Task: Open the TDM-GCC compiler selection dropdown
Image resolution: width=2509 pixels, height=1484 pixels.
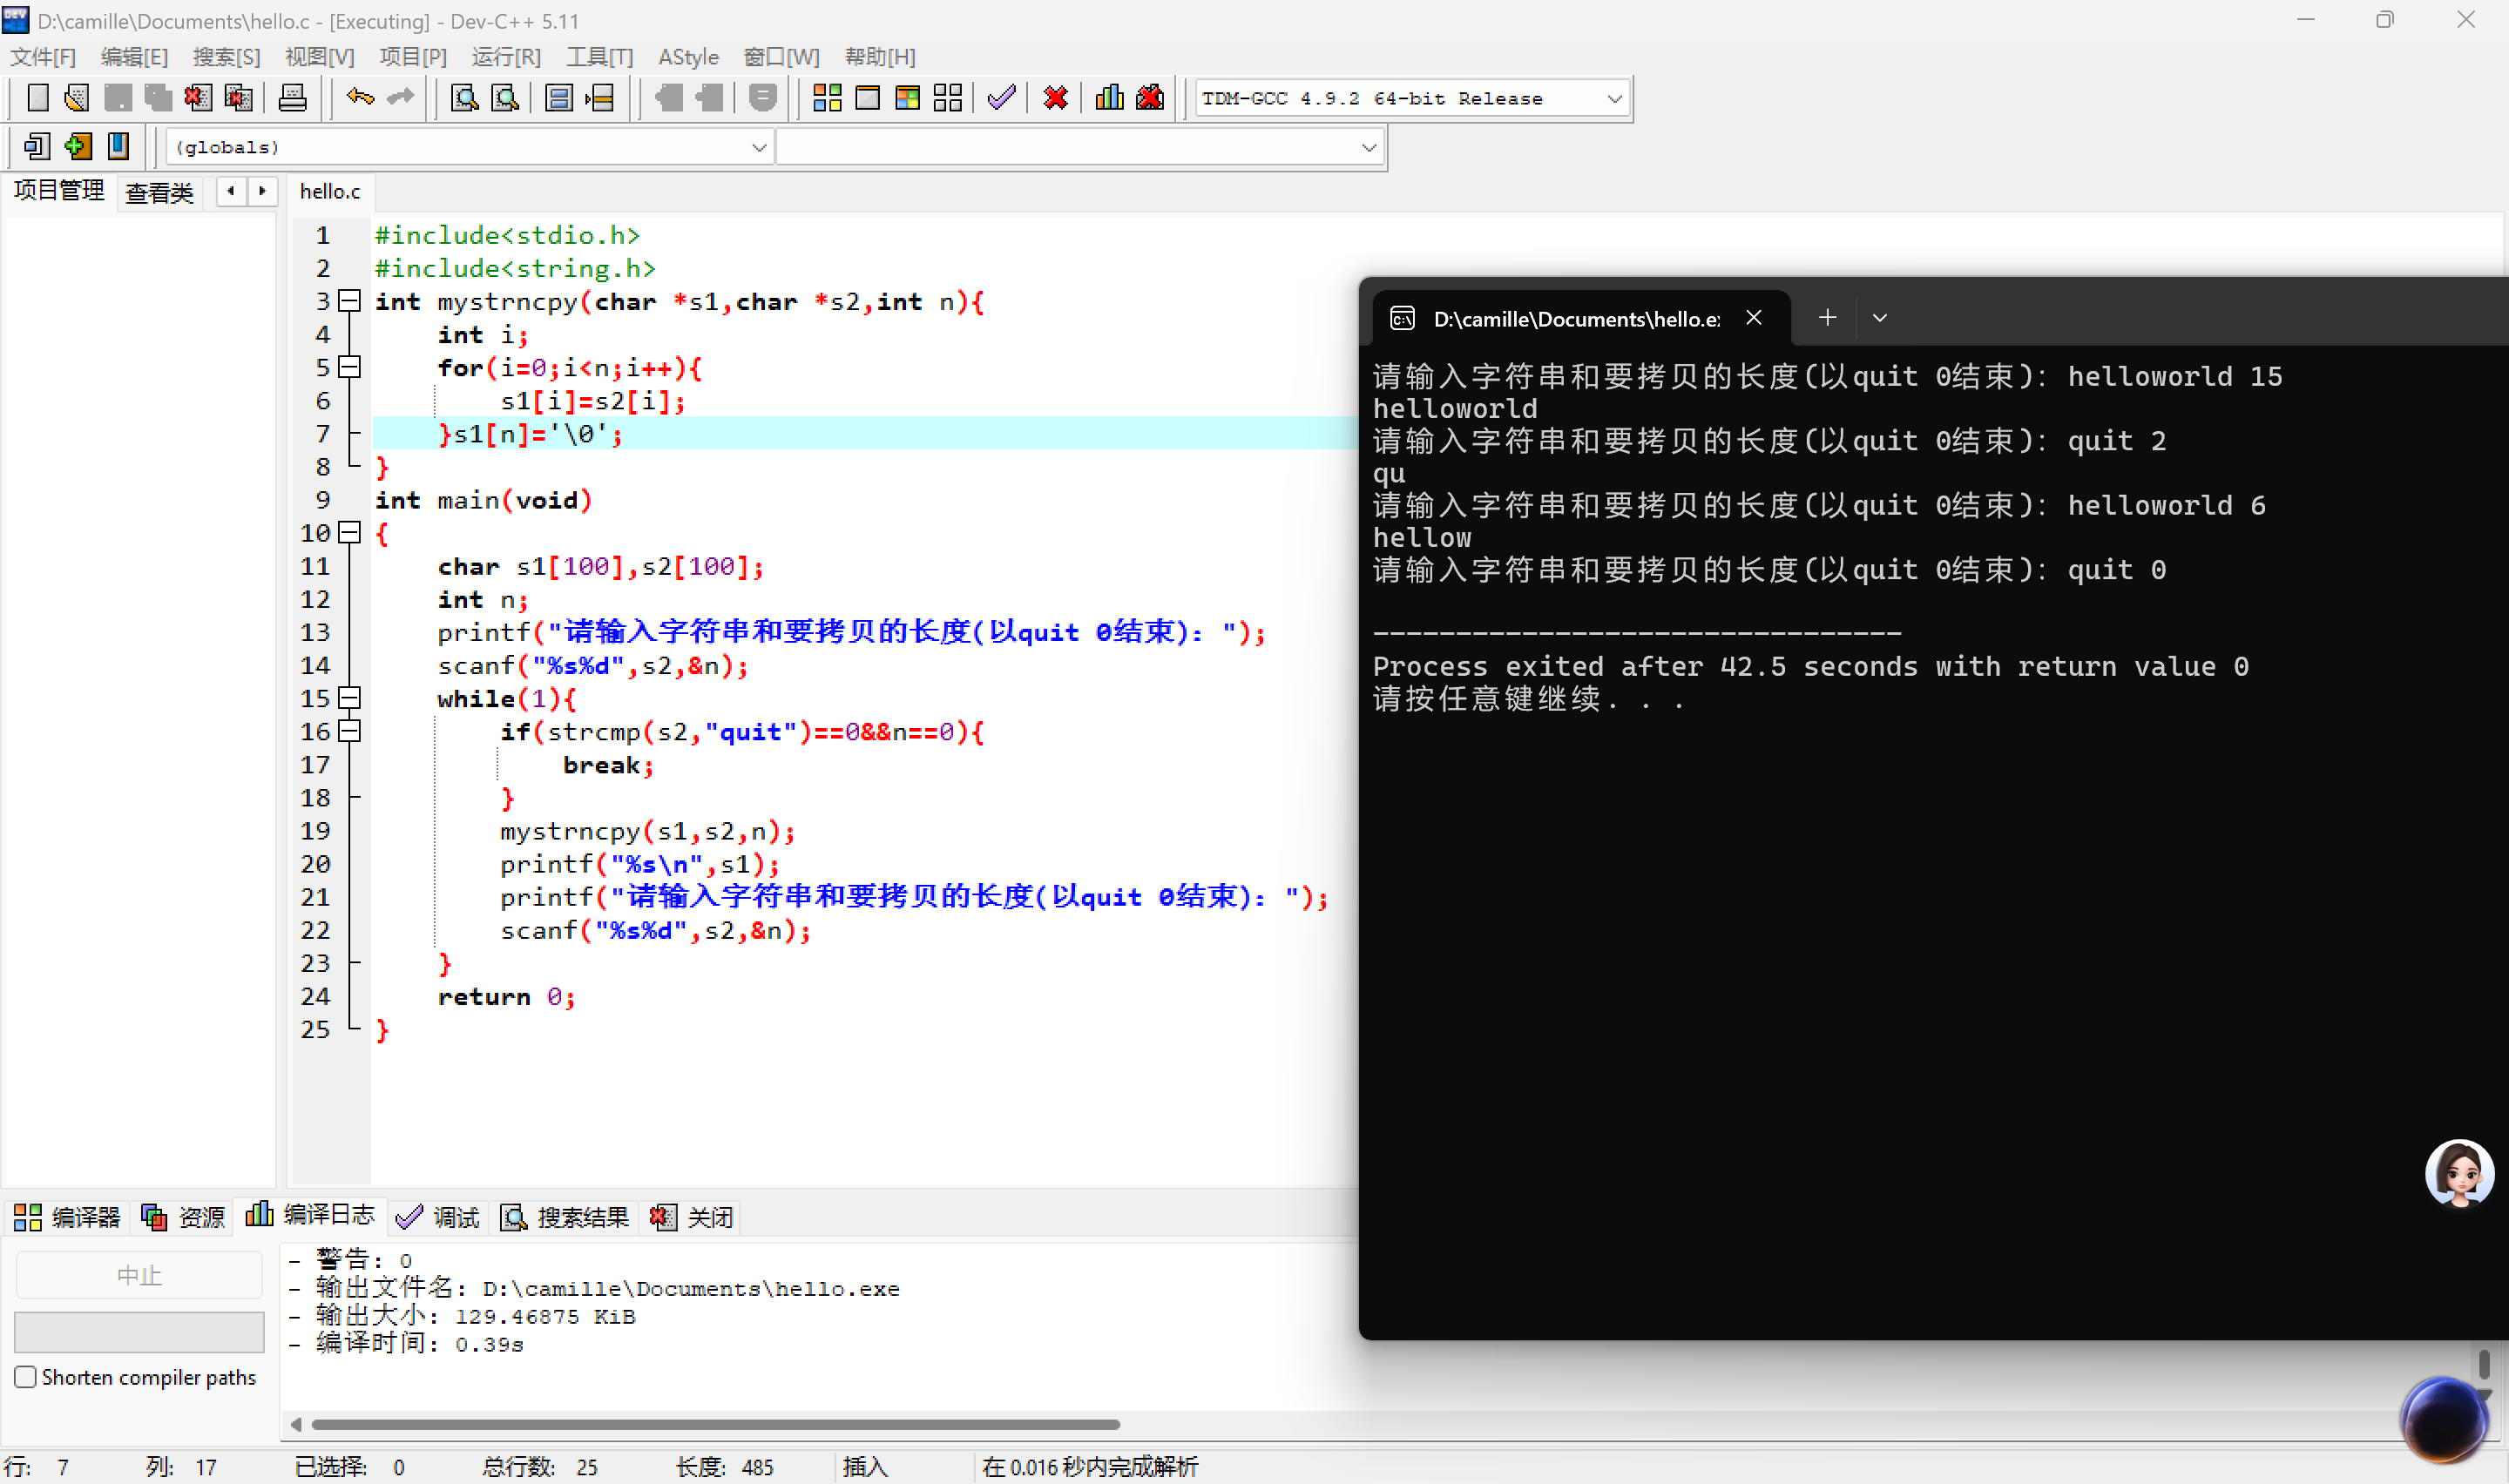Action: pyautogui.click(x=1613, y=98)
